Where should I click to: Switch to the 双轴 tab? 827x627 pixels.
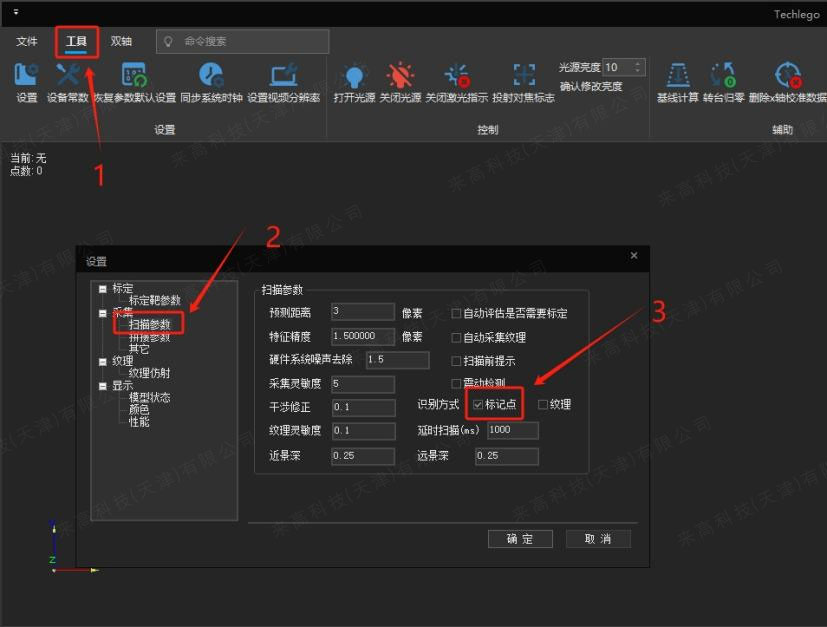tap(121, 41)
